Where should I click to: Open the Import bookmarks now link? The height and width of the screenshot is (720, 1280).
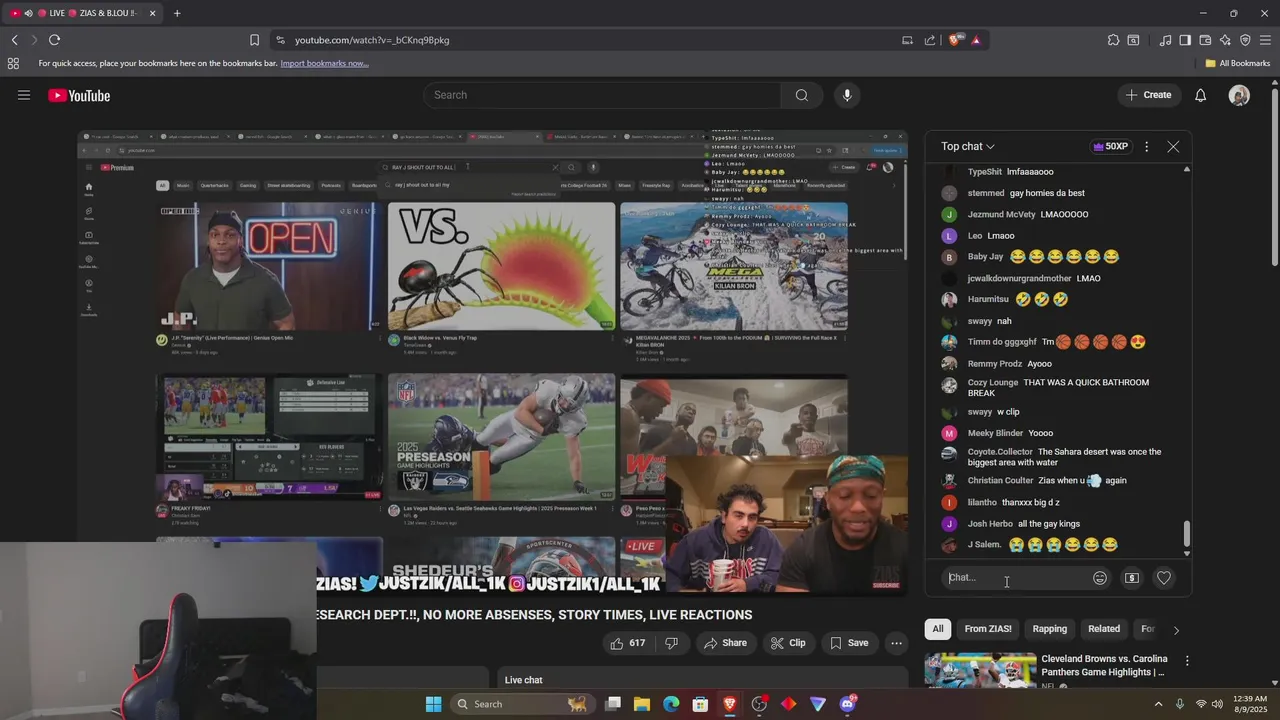coord(324,63)
